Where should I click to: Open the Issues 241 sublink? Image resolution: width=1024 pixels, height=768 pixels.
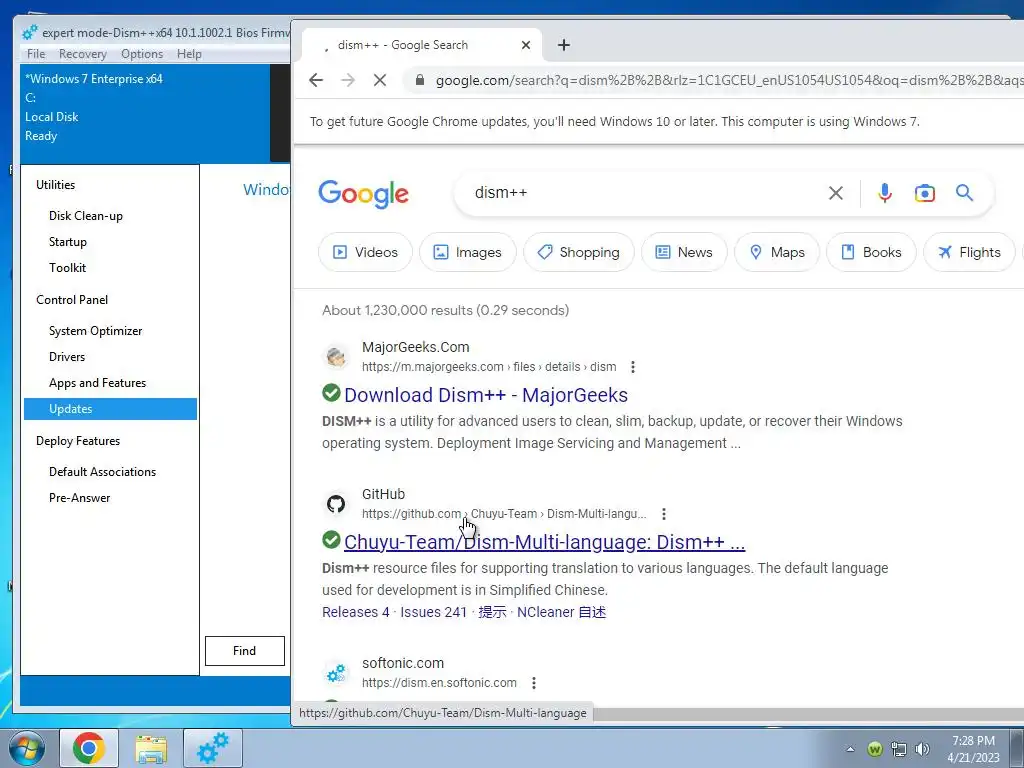[x=434, y=612]
